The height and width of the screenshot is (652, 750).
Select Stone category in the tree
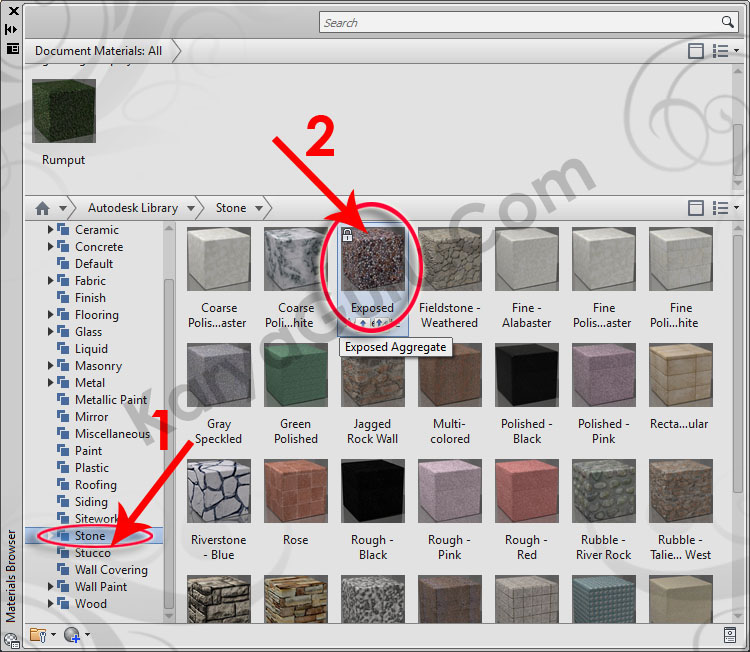coord(89,536)
